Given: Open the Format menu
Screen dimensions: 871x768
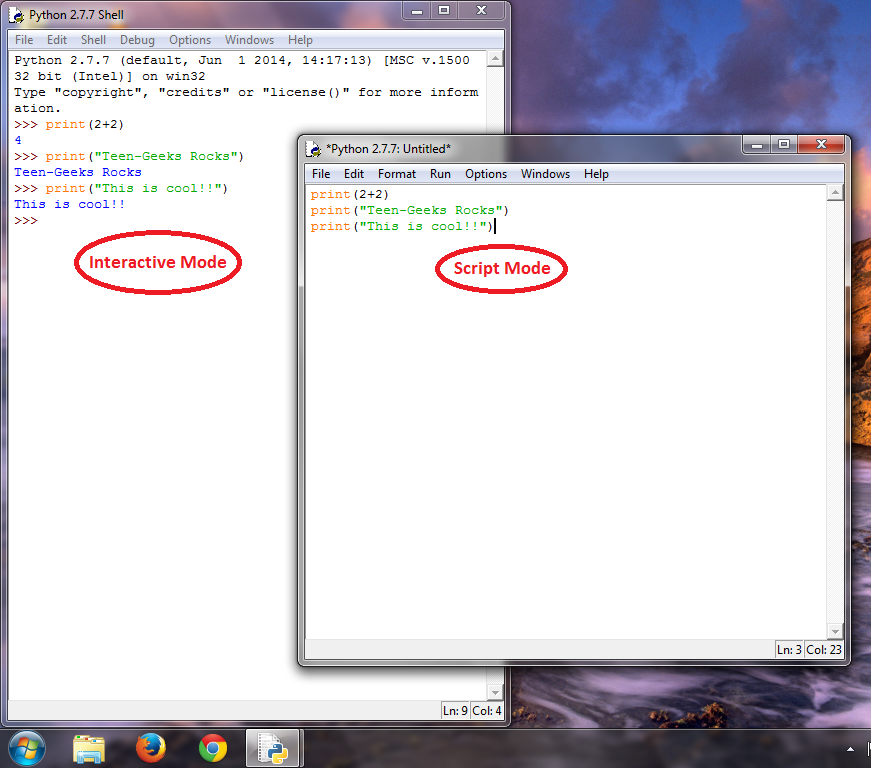Looking at the screenshot, I should [397, 173].
